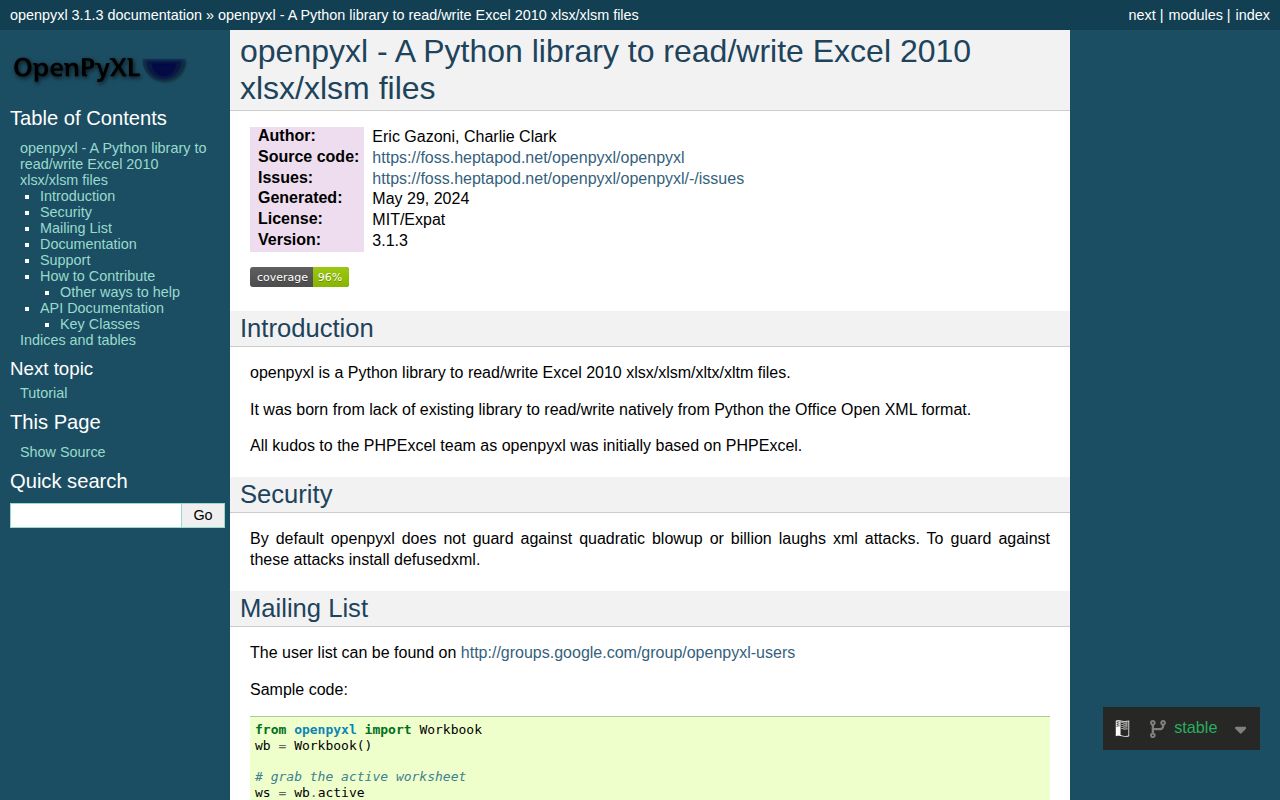
Task: Click the Security section heading
Action: click(286, 494)
